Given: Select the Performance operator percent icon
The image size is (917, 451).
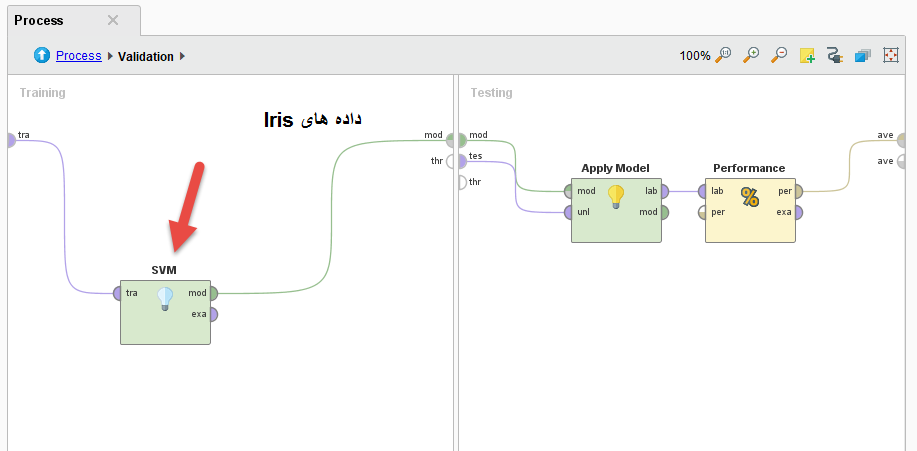Looking at the screenshot, I should (750, 196).
